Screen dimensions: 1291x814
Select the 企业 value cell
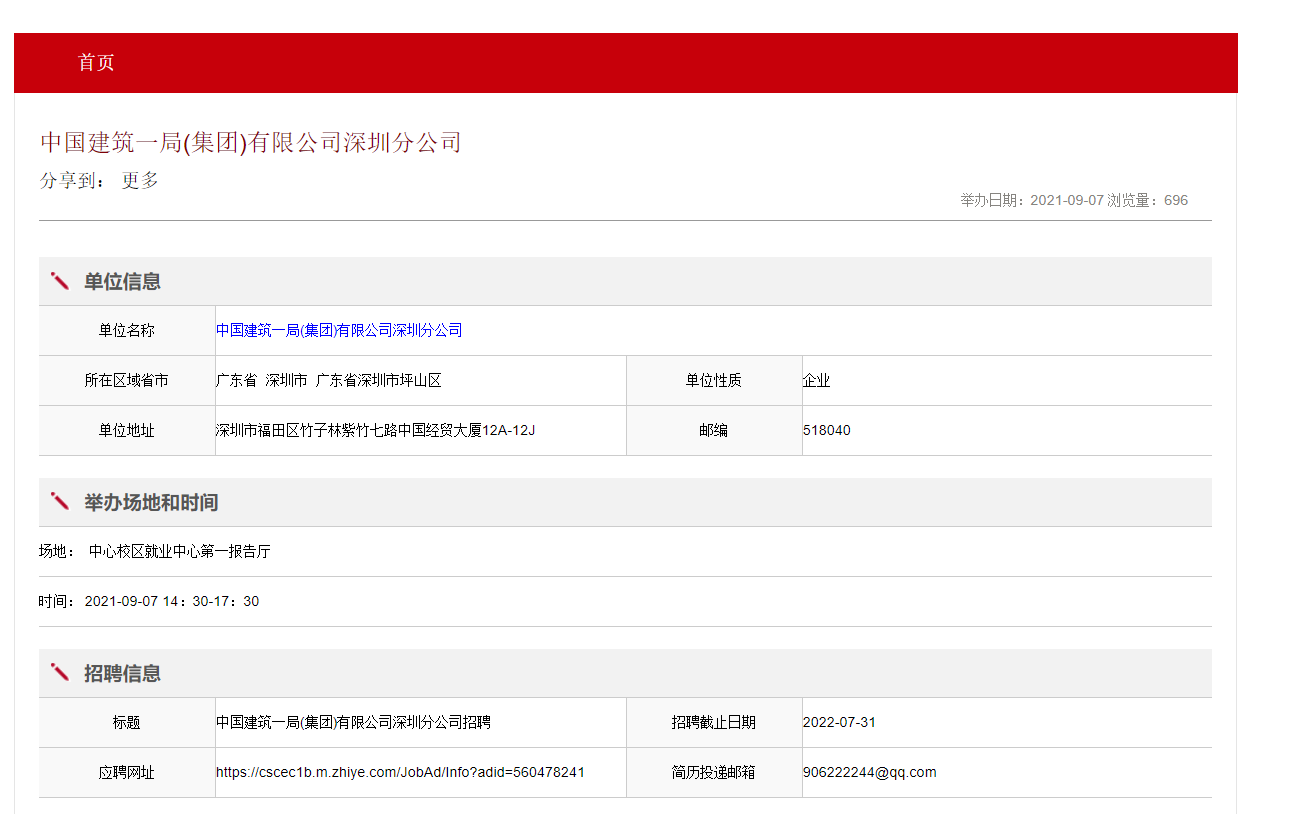pyautogui.click(x=1007, y=380)
